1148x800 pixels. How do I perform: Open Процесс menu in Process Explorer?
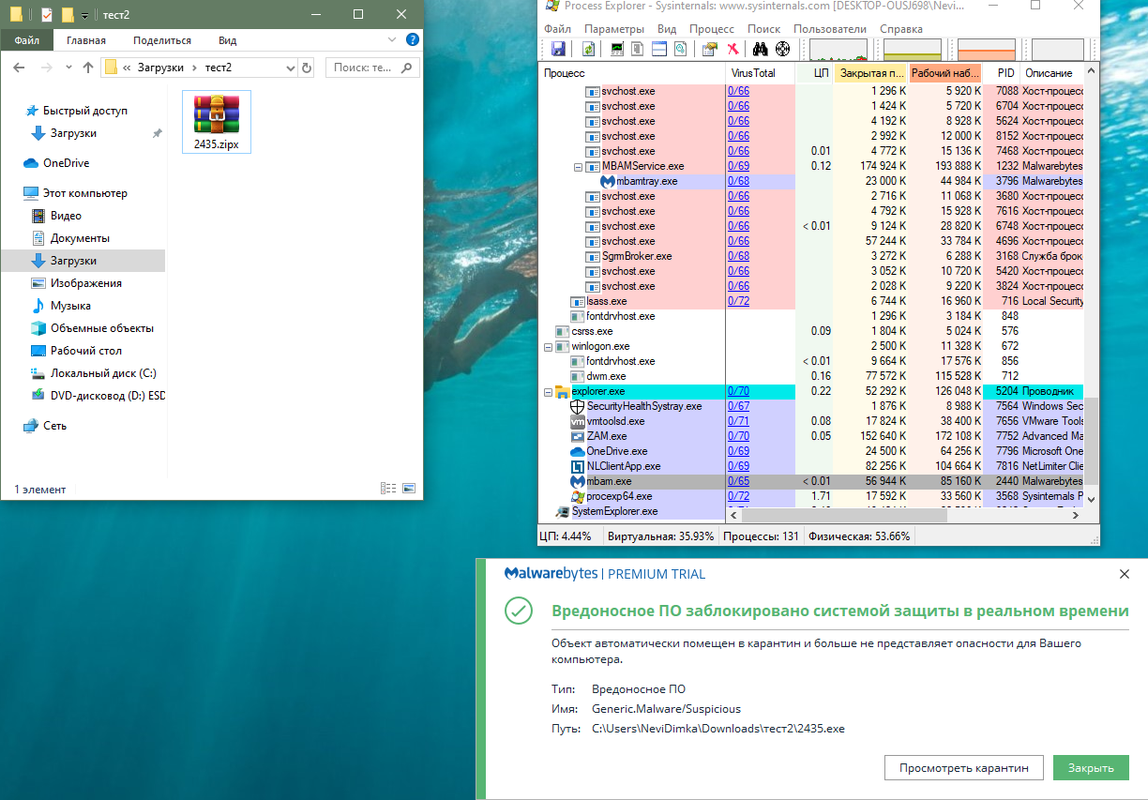711,29
